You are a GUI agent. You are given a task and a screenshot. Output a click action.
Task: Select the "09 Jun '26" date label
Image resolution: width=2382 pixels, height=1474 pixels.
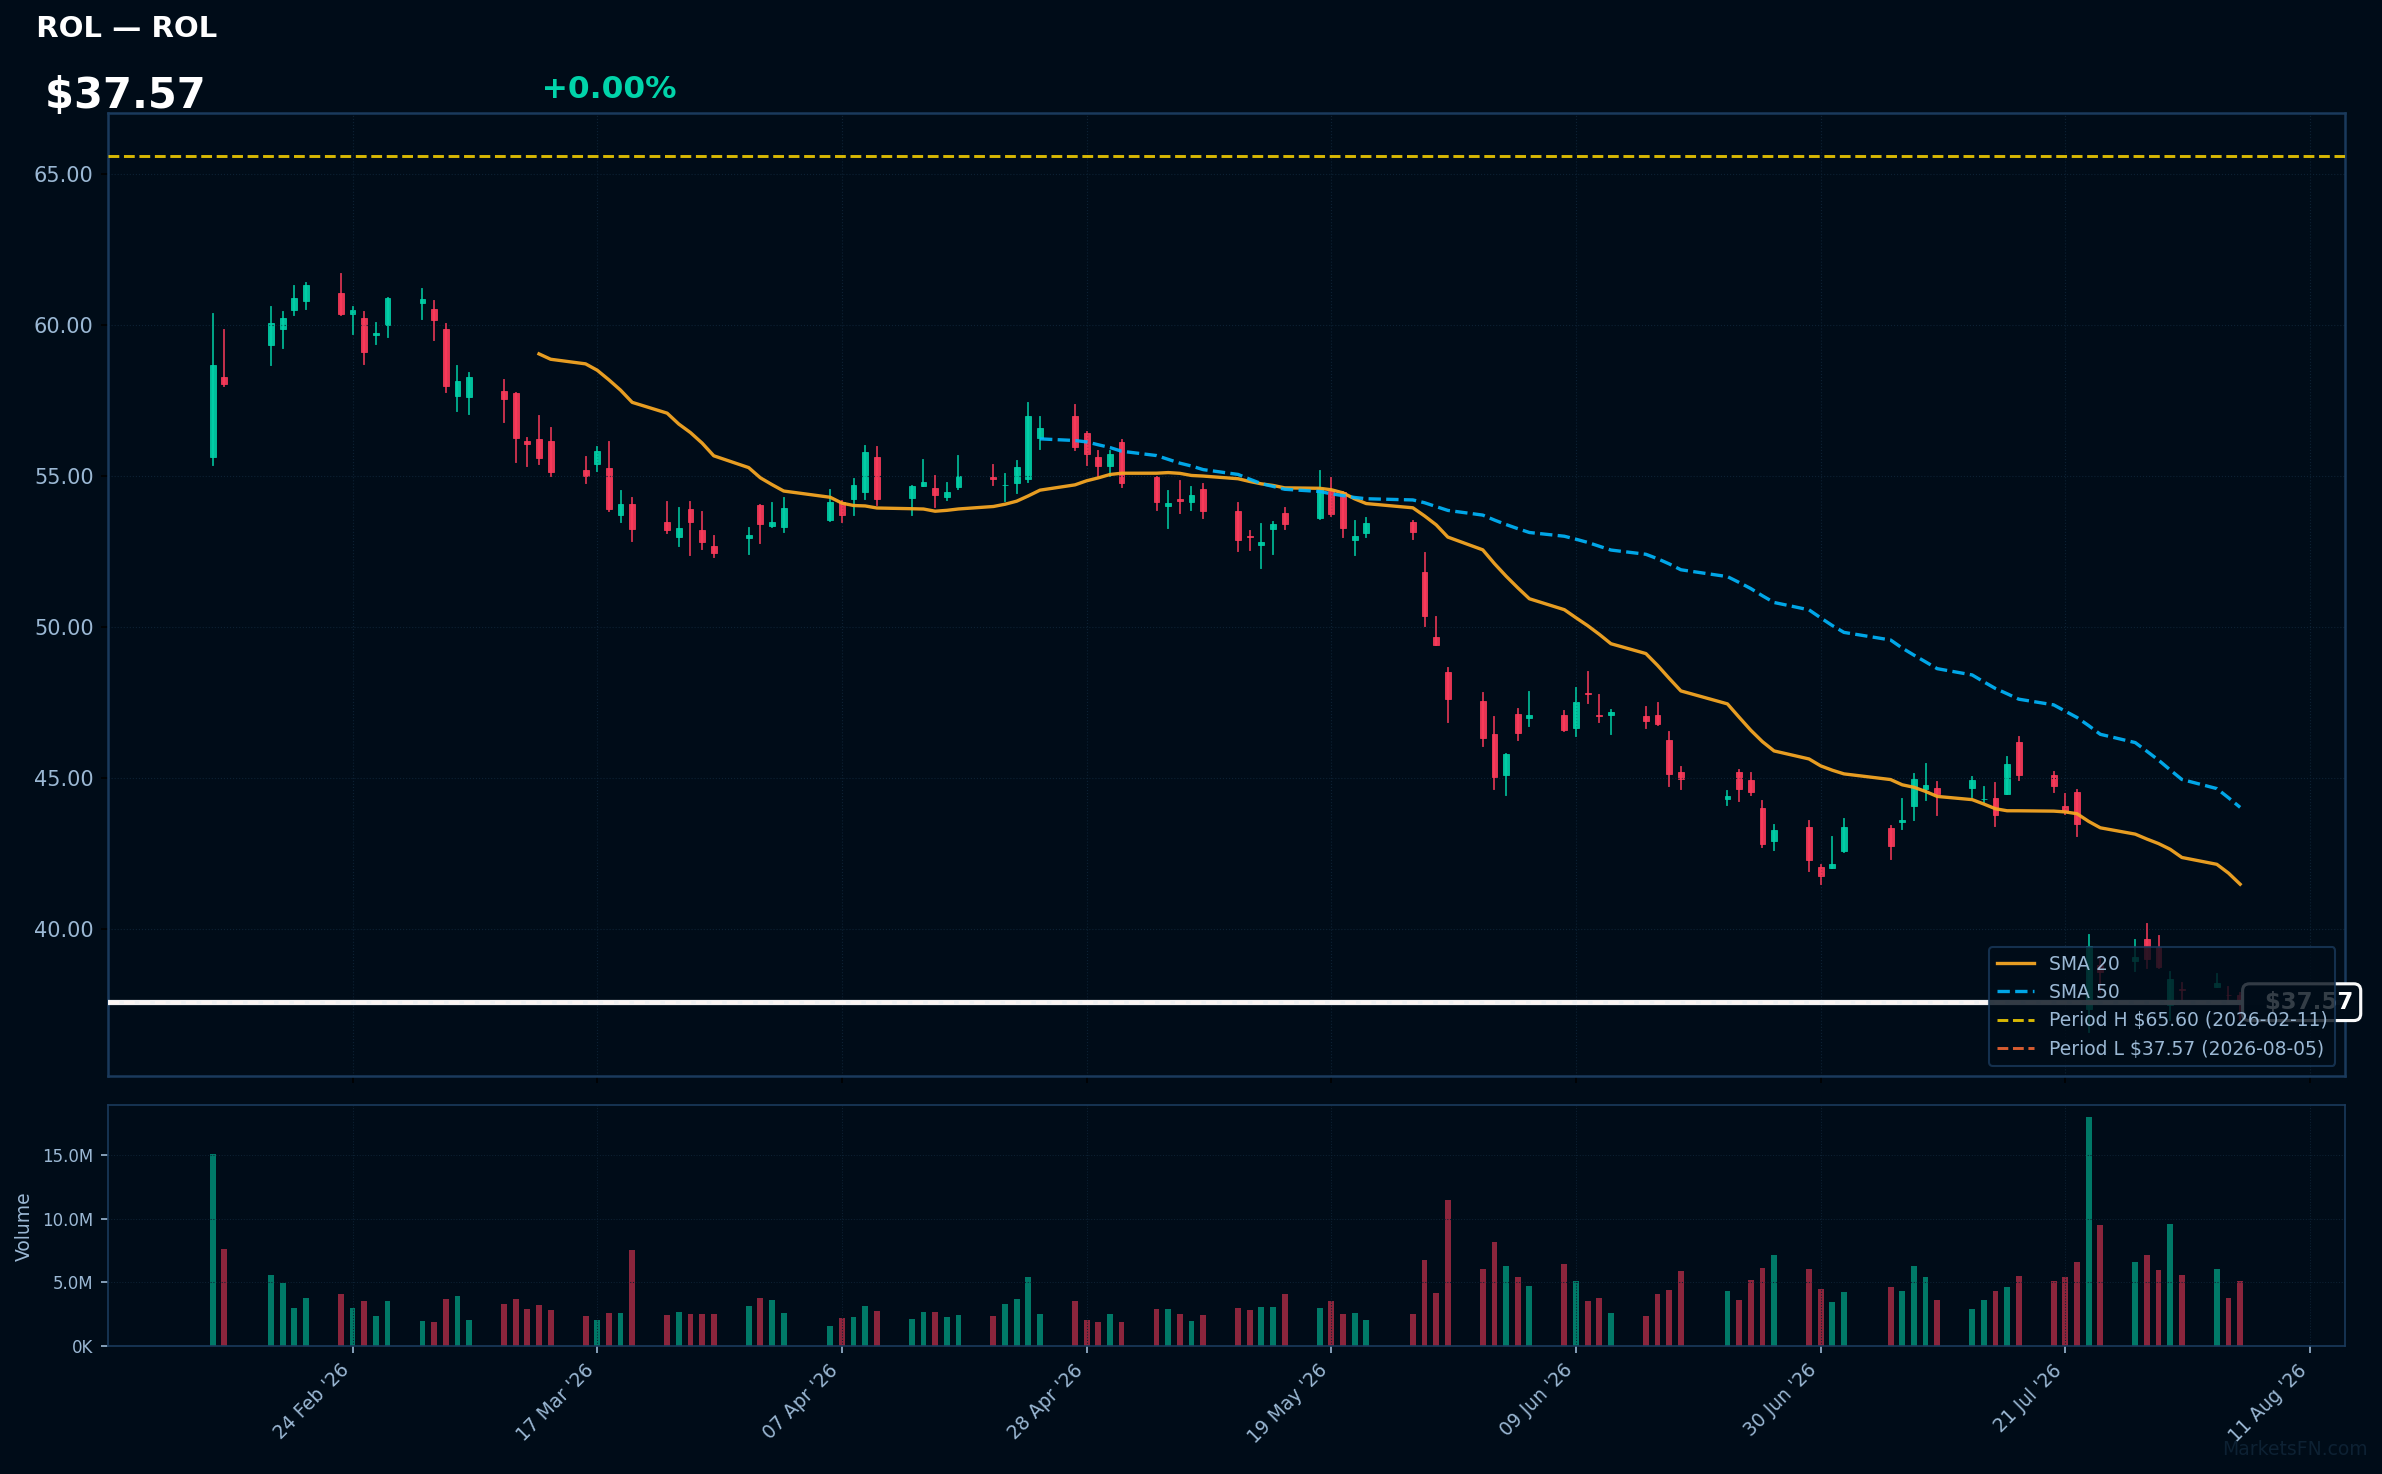[1536, 1400]
